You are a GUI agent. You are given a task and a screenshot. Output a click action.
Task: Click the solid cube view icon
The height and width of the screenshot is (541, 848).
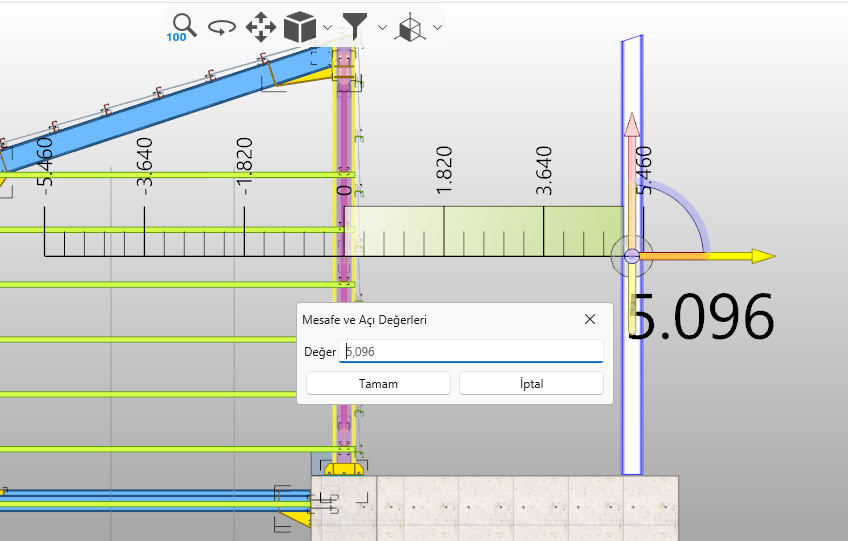click(300, 27)
